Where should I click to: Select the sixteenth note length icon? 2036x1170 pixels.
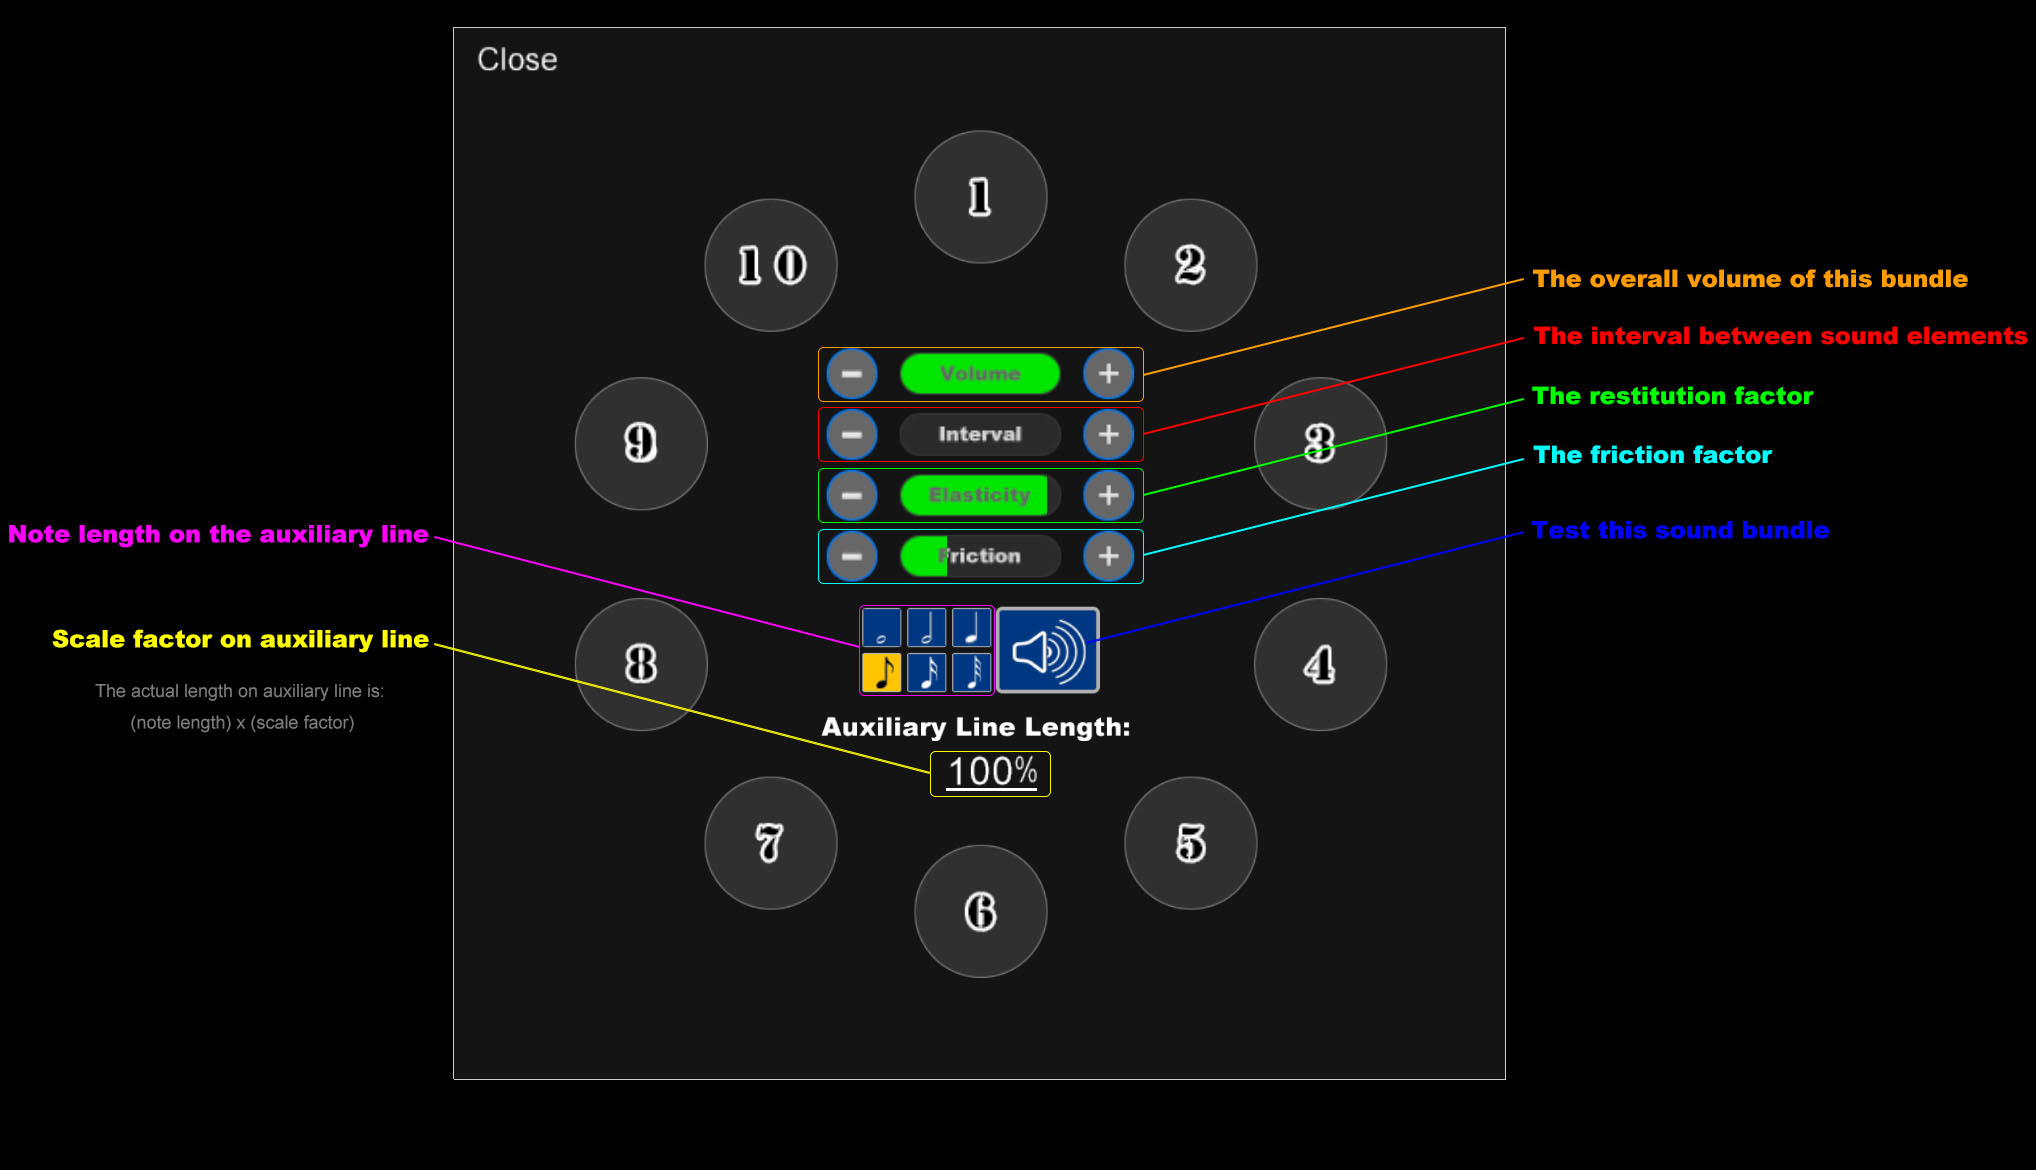point(927,672)
